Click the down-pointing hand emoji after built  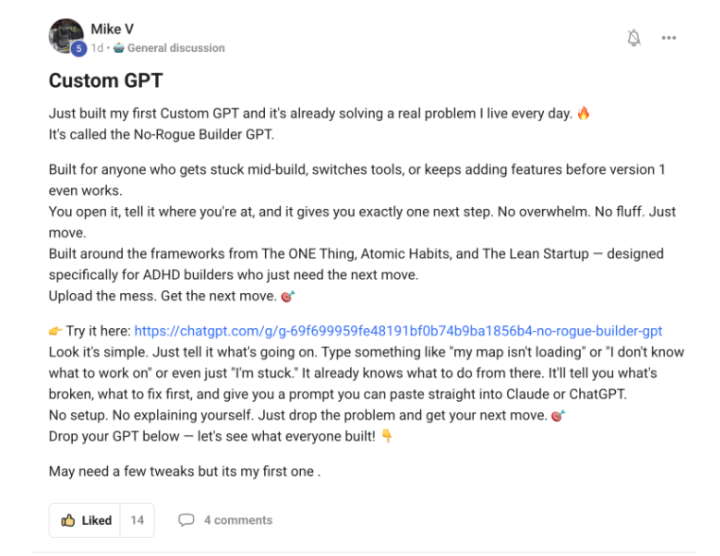pyautogui.click(x=387, y=436)
